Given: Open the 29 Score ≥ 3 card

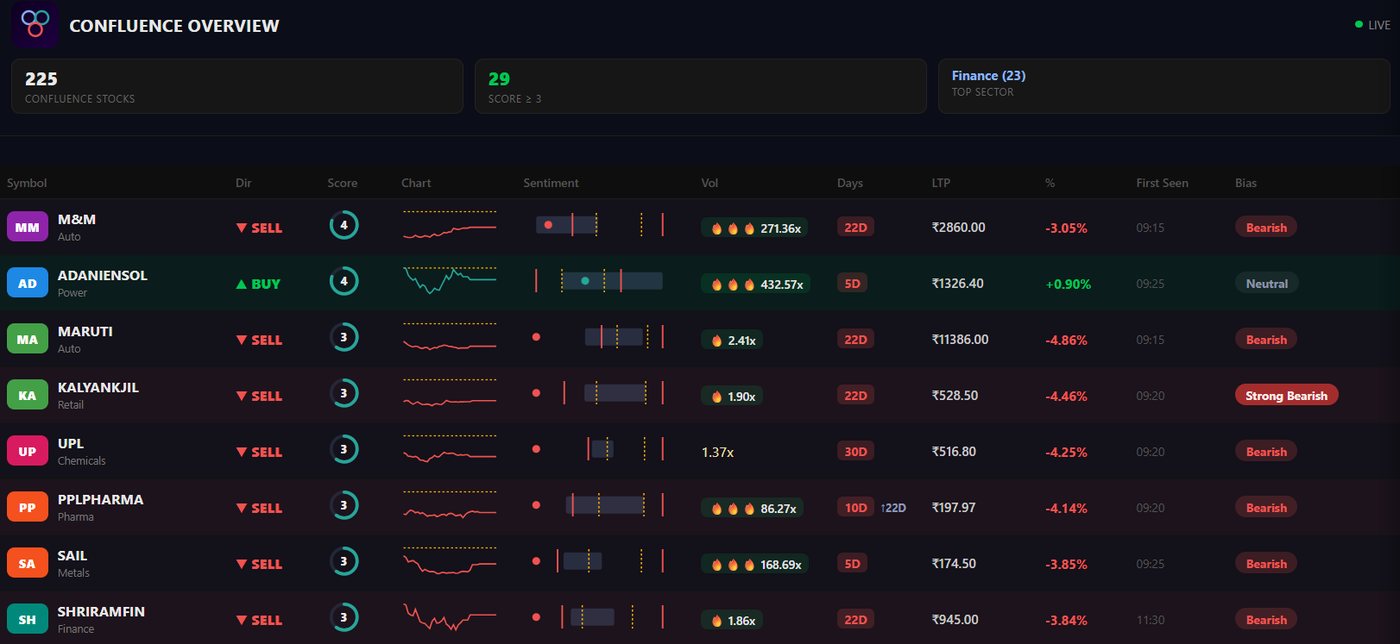Looking at the screenshot, I should pyautogui.click(x=701, y=86).
